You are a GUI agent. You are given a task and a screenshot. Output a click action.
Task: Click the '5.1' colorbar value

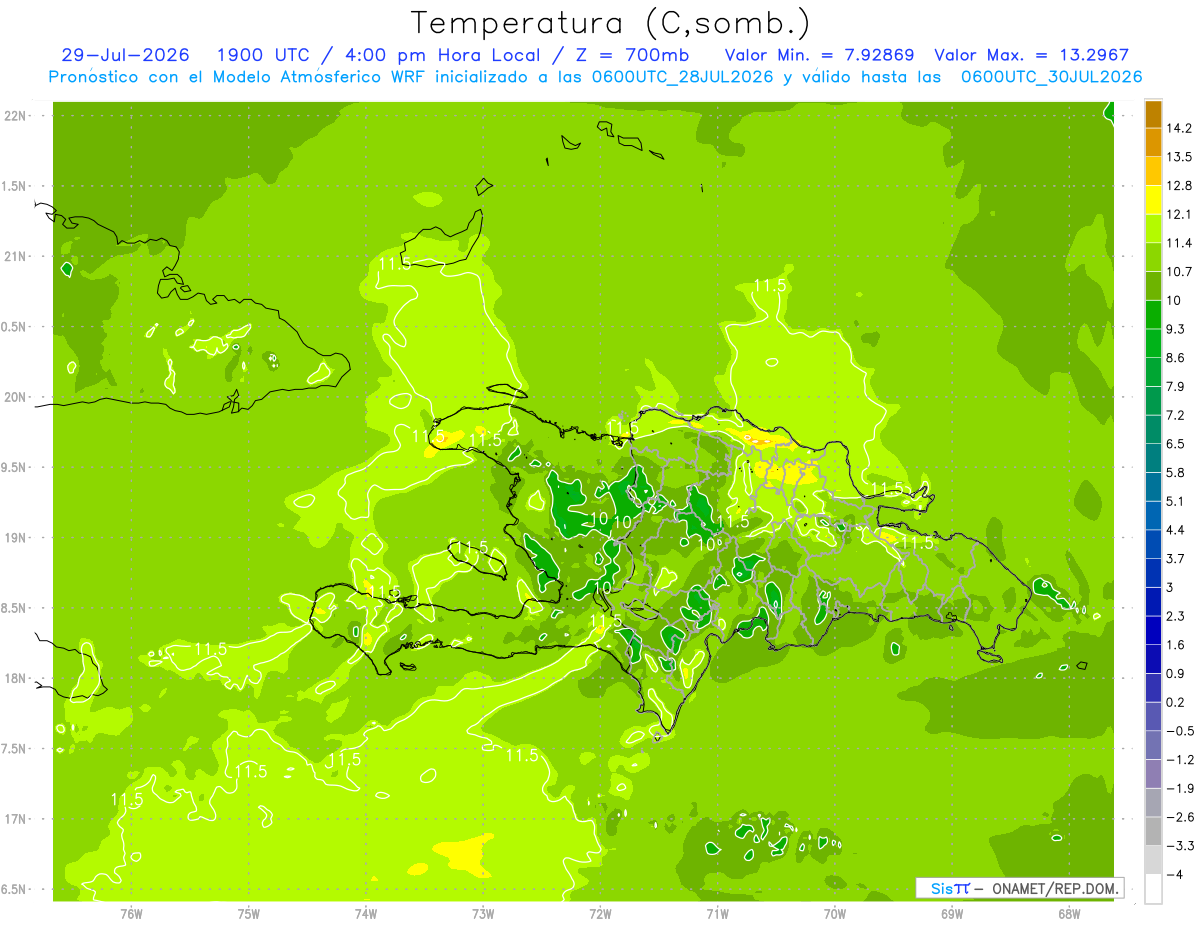(x=1176, y=501)
